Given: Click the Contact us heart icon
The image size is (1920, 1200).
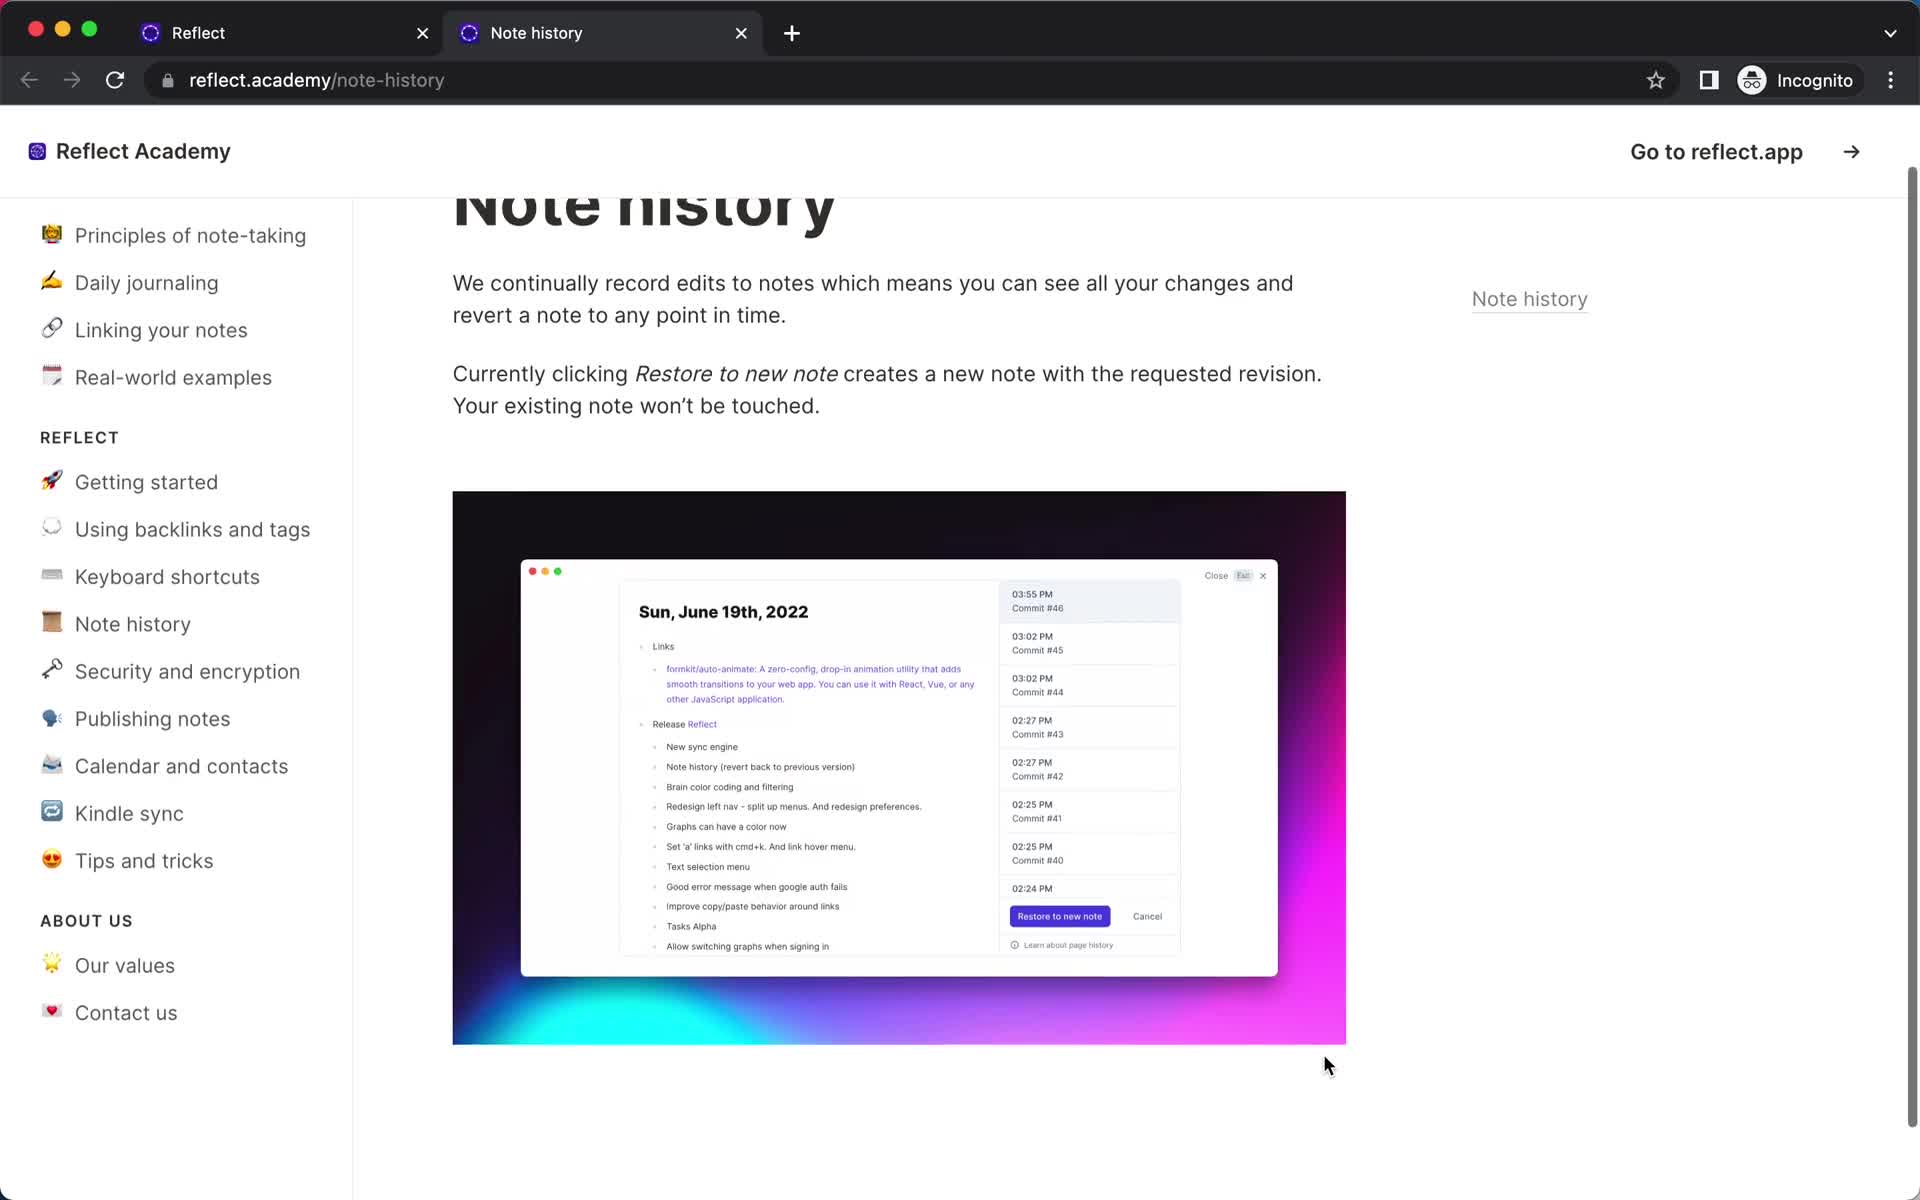Looking at the screenshot, I should 51,1012.
